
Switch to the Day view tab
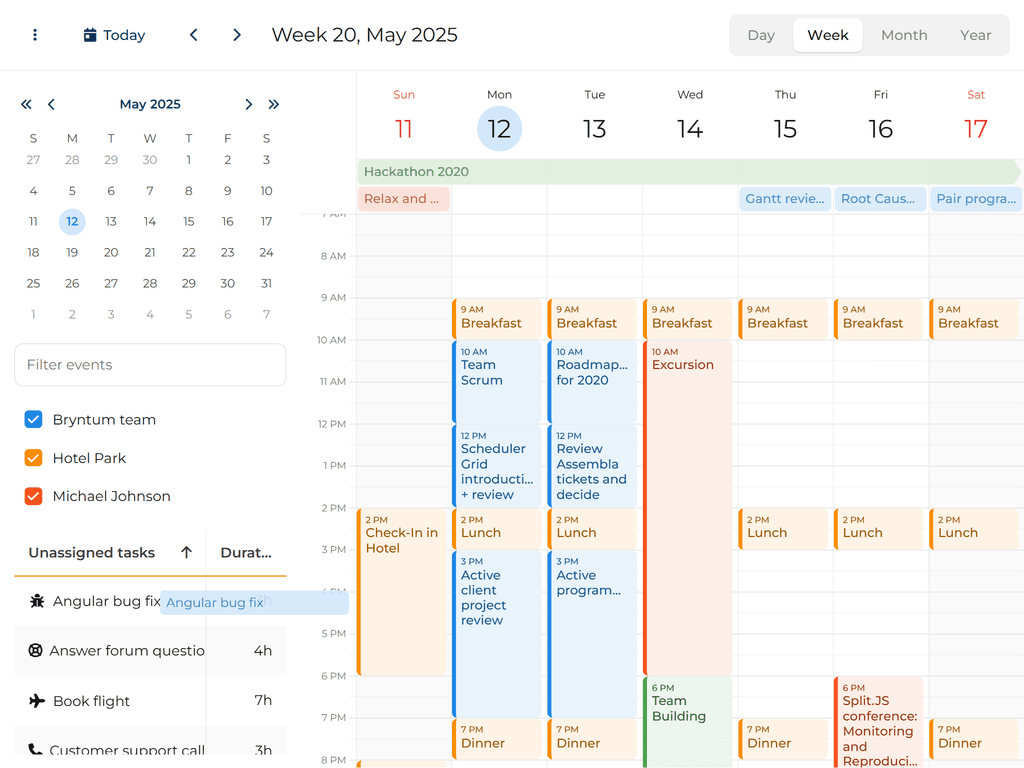[x=761, y=35]
